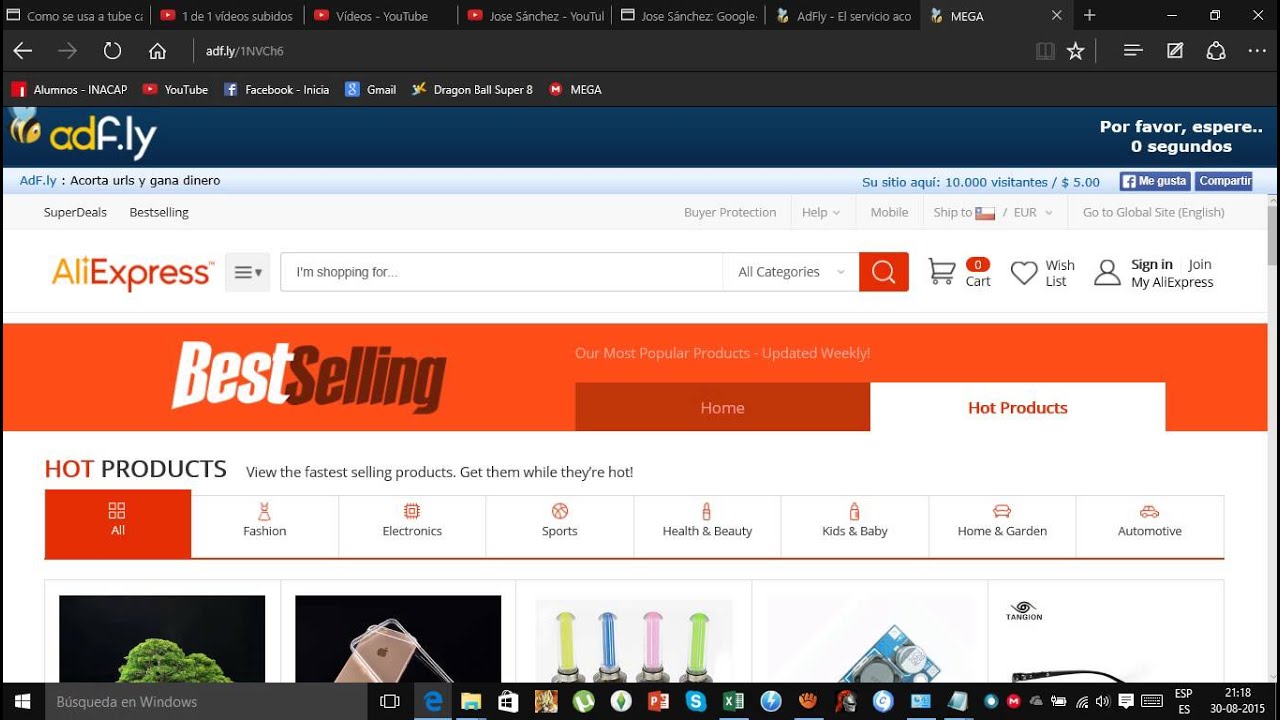Open Task View on taskbar
Viewport: 1280px width, 720px height.
point(390,702)
